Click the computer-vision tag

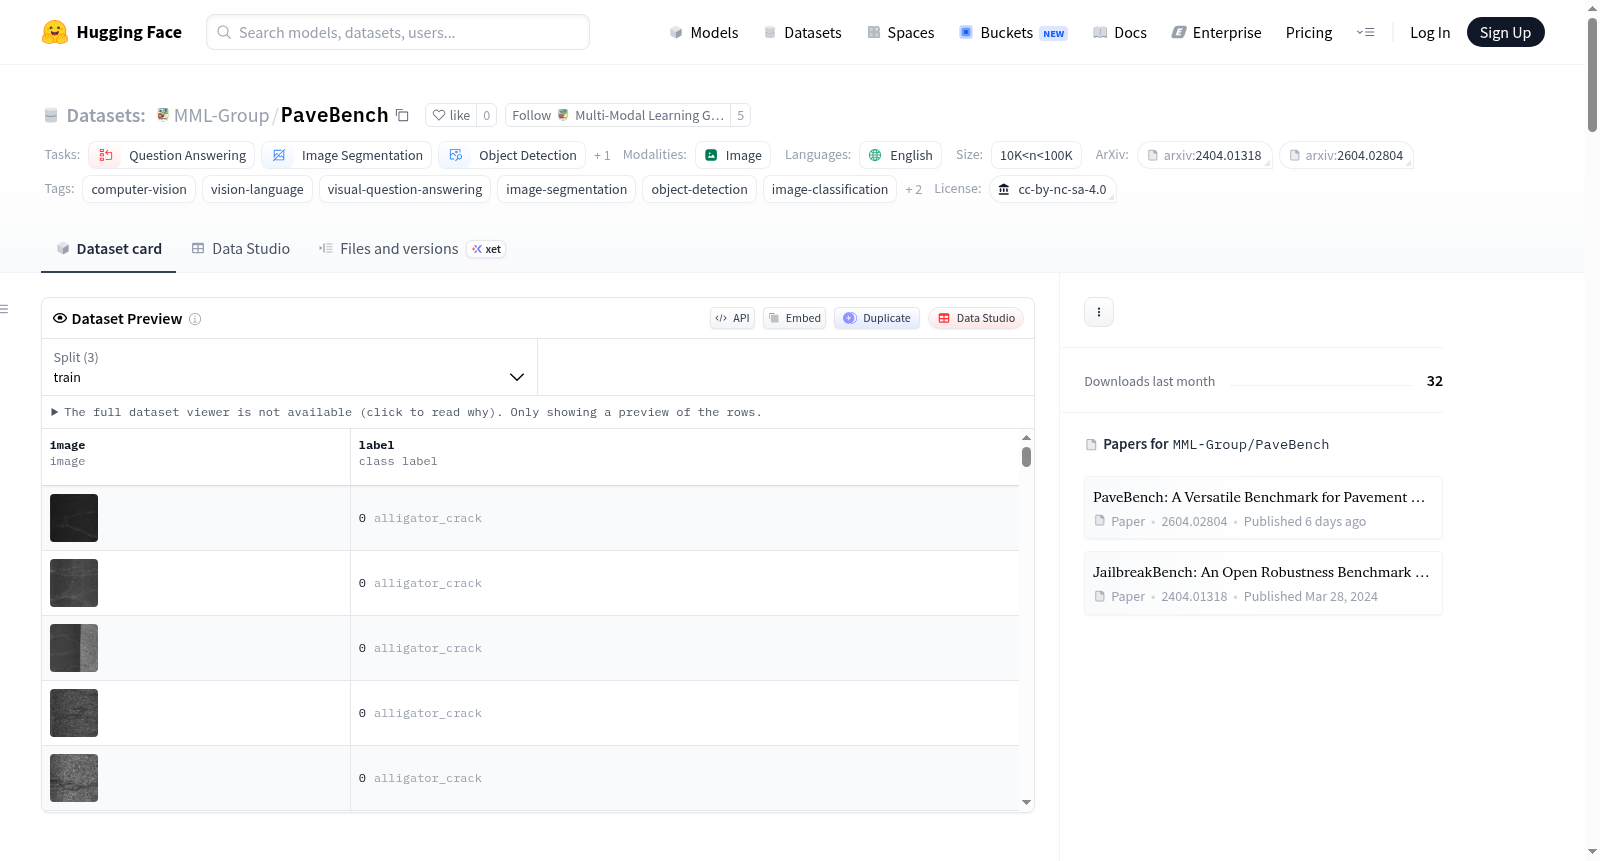click(x=139, y=189)
